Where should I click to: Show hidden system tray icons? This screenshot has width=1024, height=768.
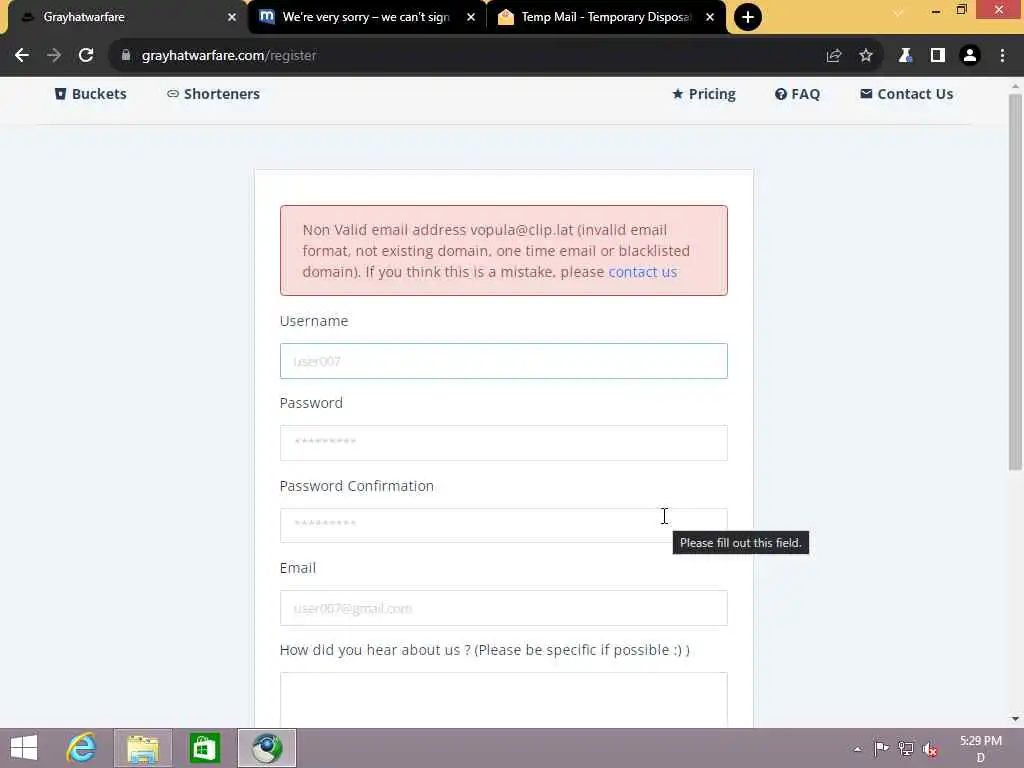click(x=857, y=749)
